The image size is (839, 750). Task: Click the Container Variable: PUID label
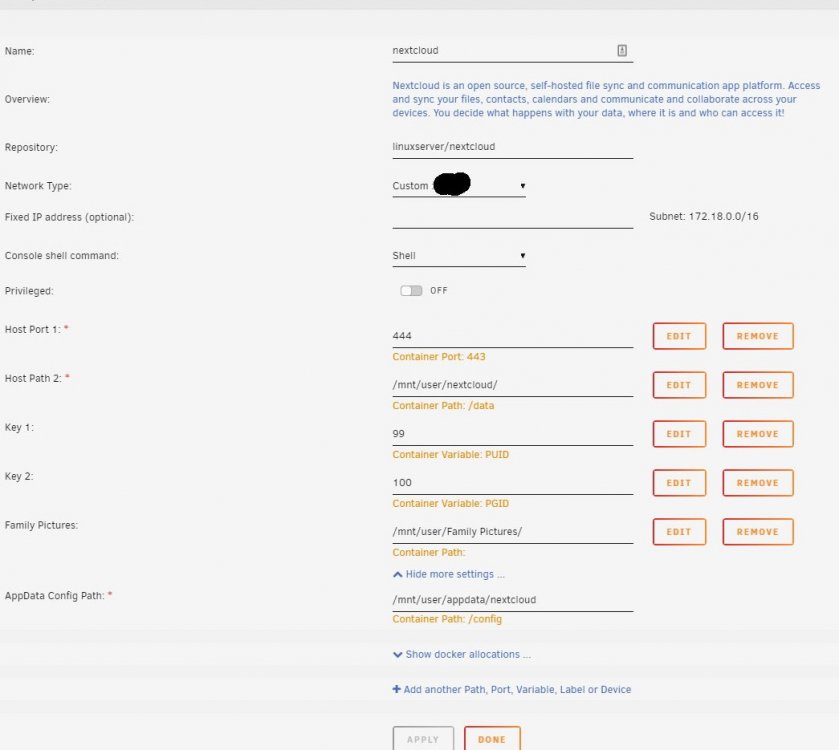point(451,455)
